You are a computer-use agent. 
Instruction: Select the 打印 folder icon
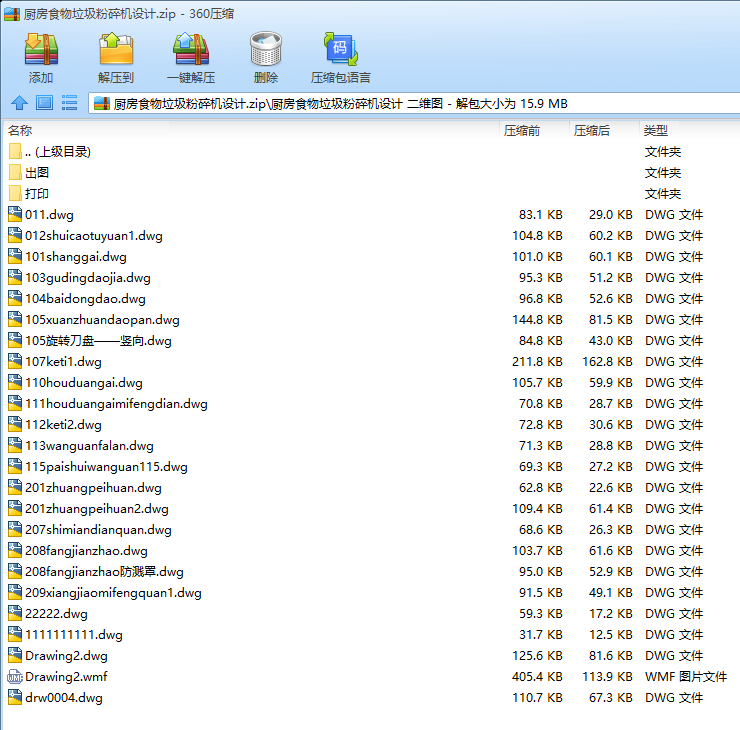(15, 193)
